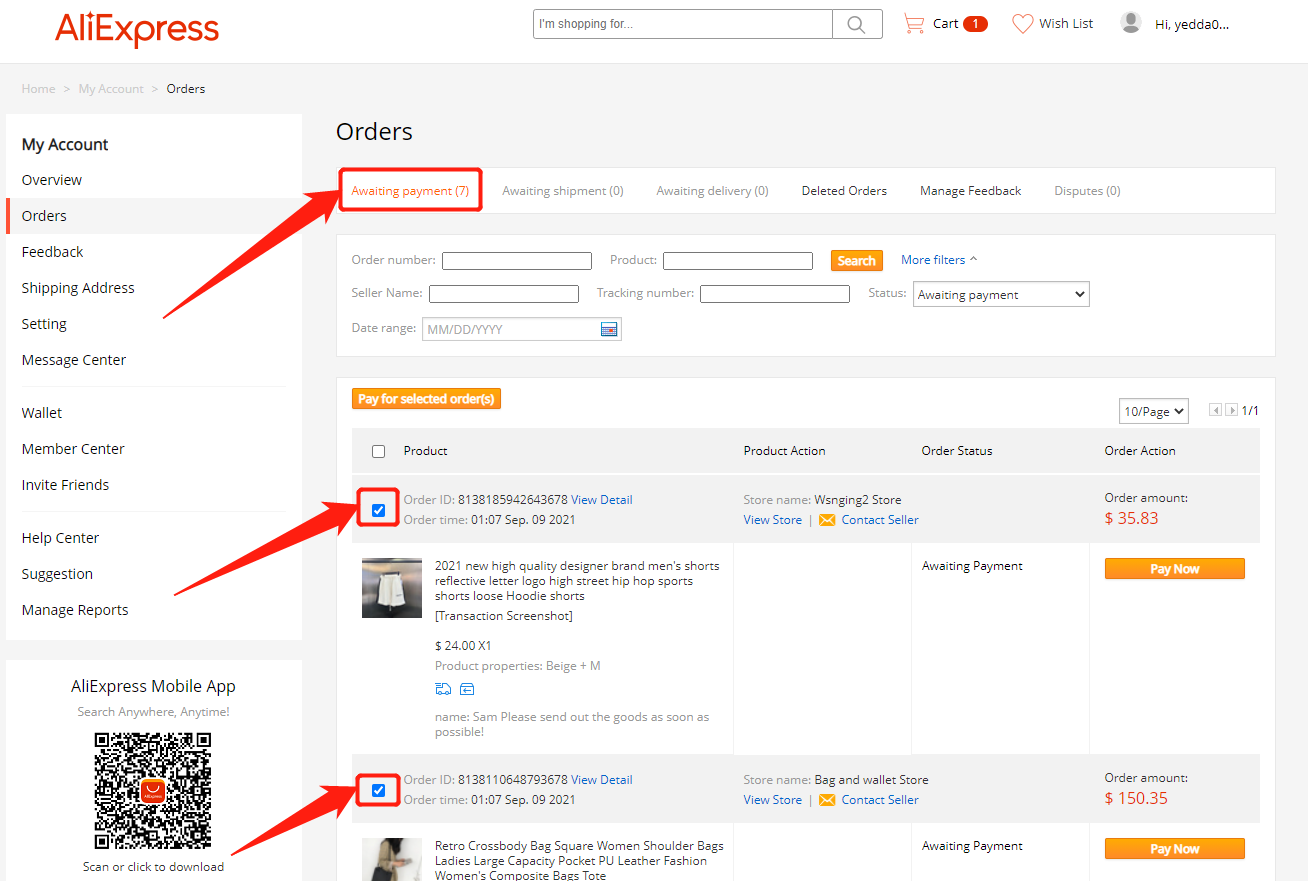
Task: Open the Deleted Orders tab
Action: (x=844, y=191)
